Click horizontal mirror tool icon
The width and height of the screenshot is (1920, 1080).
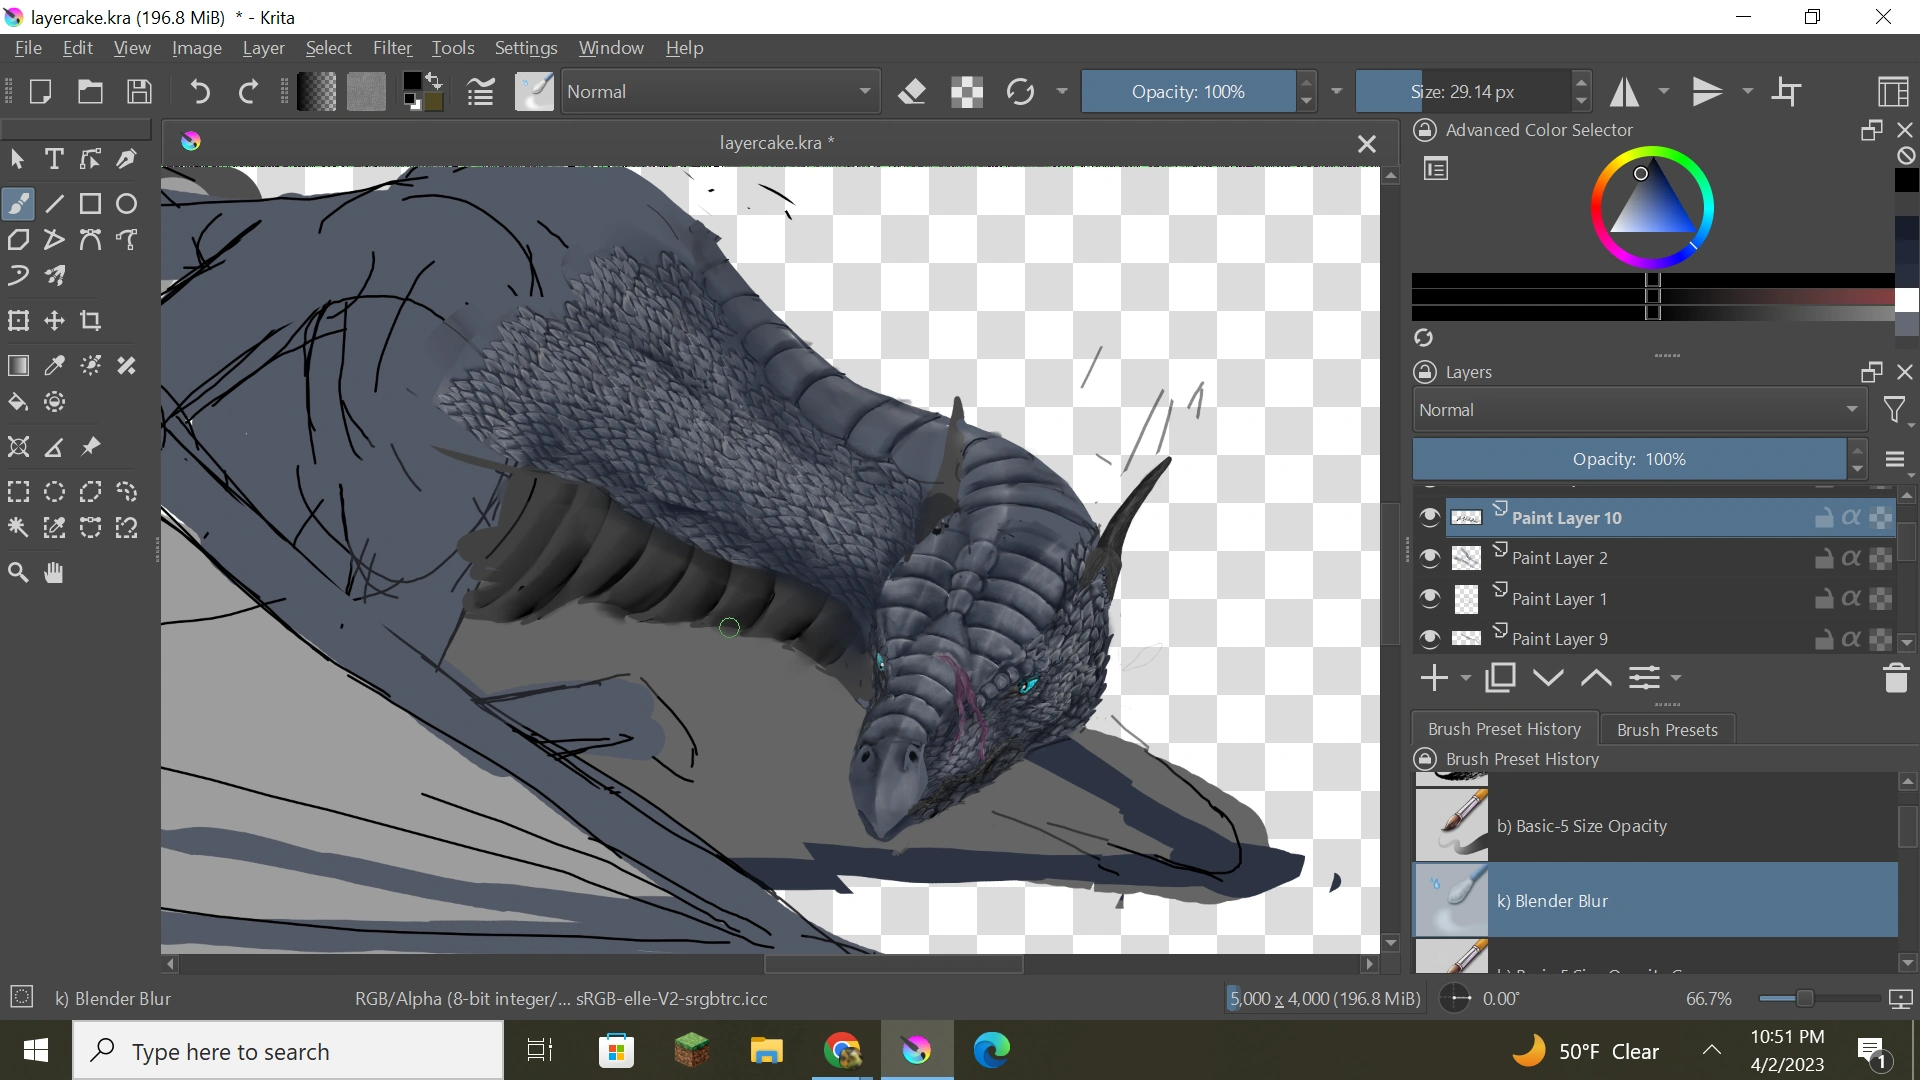[x=1625, y=92]
